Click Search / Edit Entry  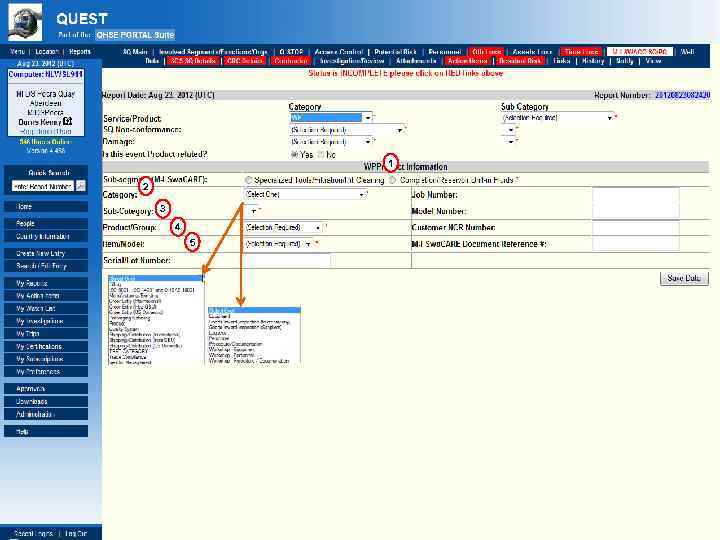[46, 266]
